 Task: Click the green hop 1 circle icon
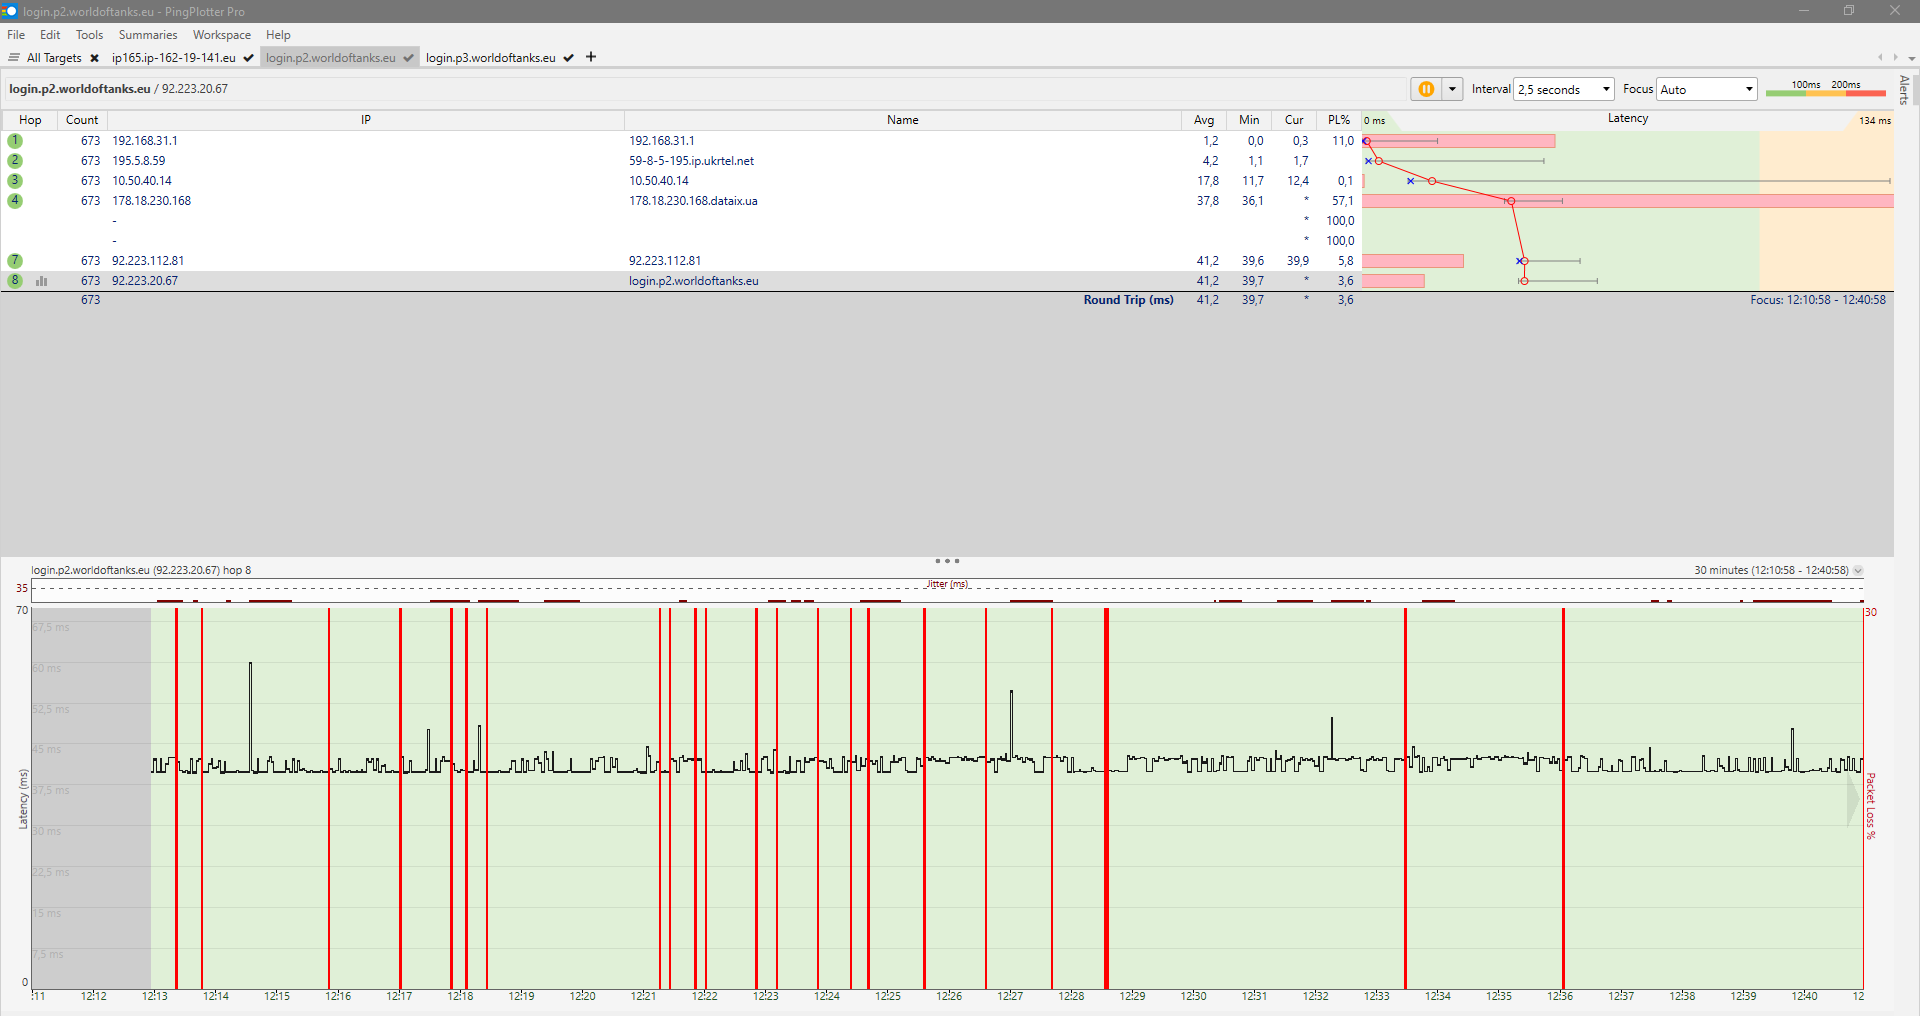(x=15, y=141)
